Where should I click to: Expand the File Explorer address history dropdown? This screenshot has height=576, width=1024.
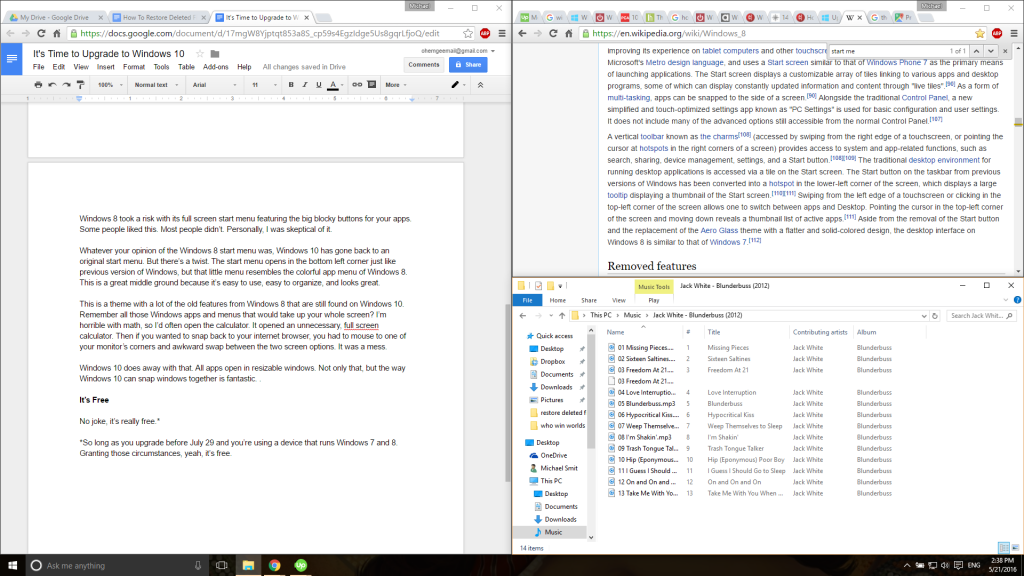923,315
